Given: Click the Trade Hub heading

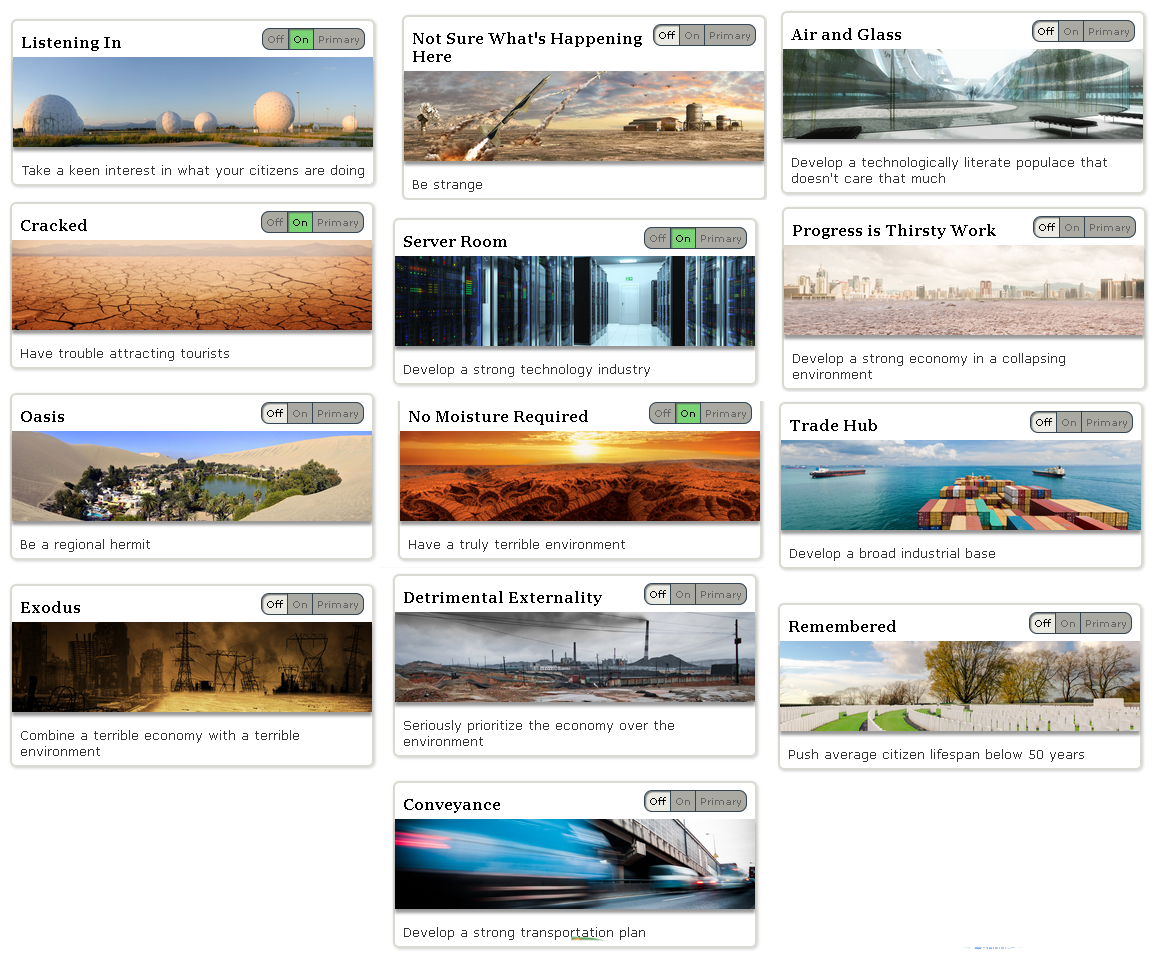Looking at the screenshot, I should coord(833,426).
